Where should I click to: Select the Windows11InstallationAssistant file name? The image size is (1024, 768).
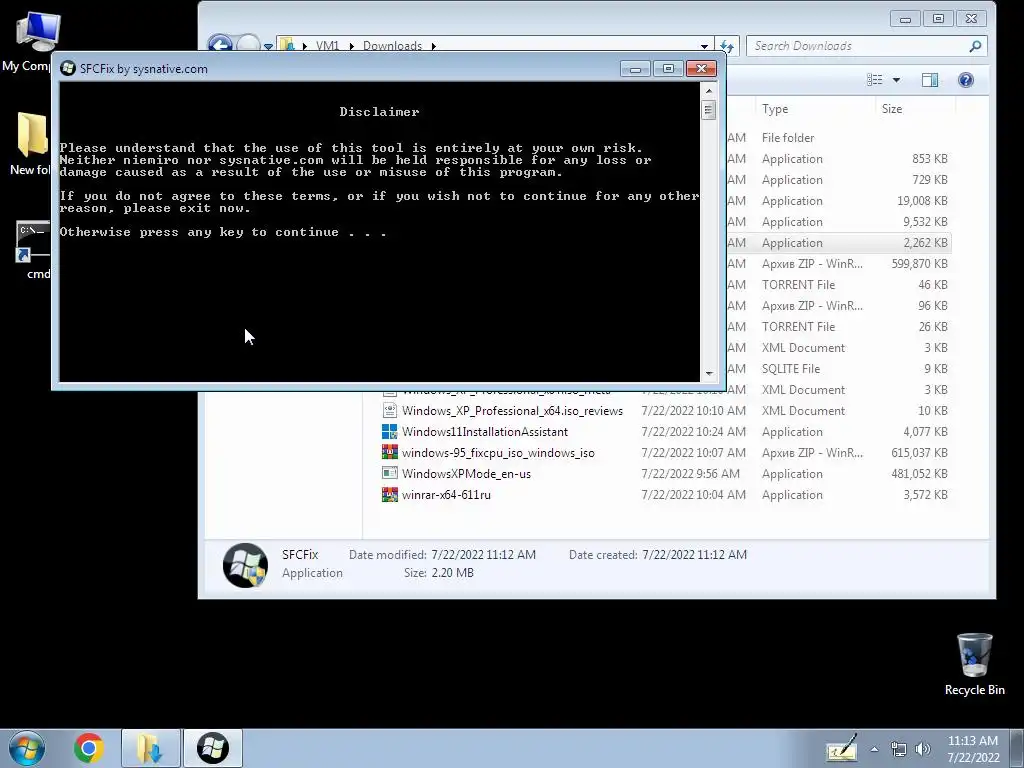coord(485,432)
